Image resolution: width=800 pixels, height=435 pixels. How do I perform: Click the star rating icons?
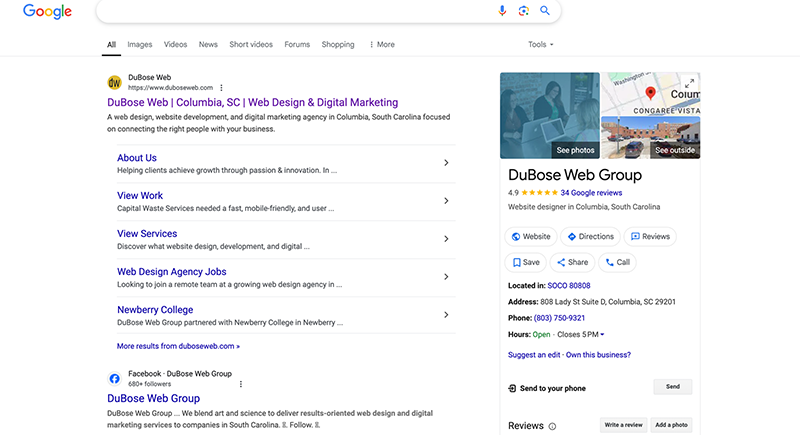540,193
